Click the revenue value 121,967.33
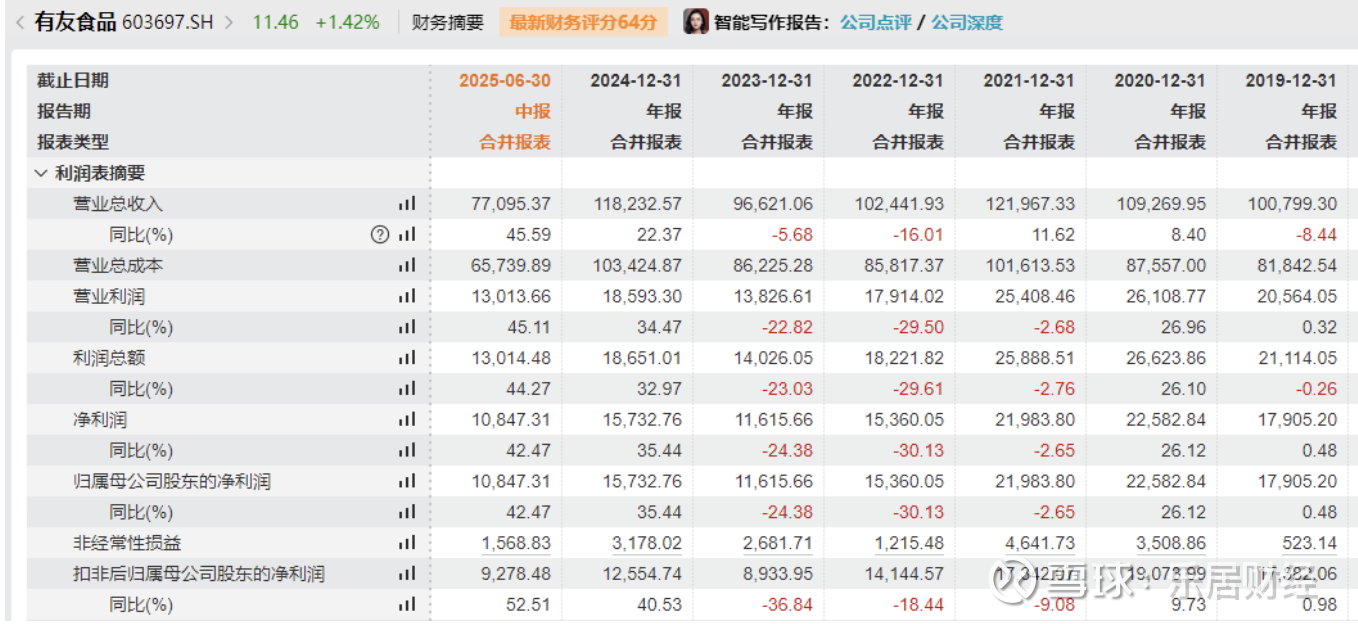1358x624 pixels. click(1029, 204)
